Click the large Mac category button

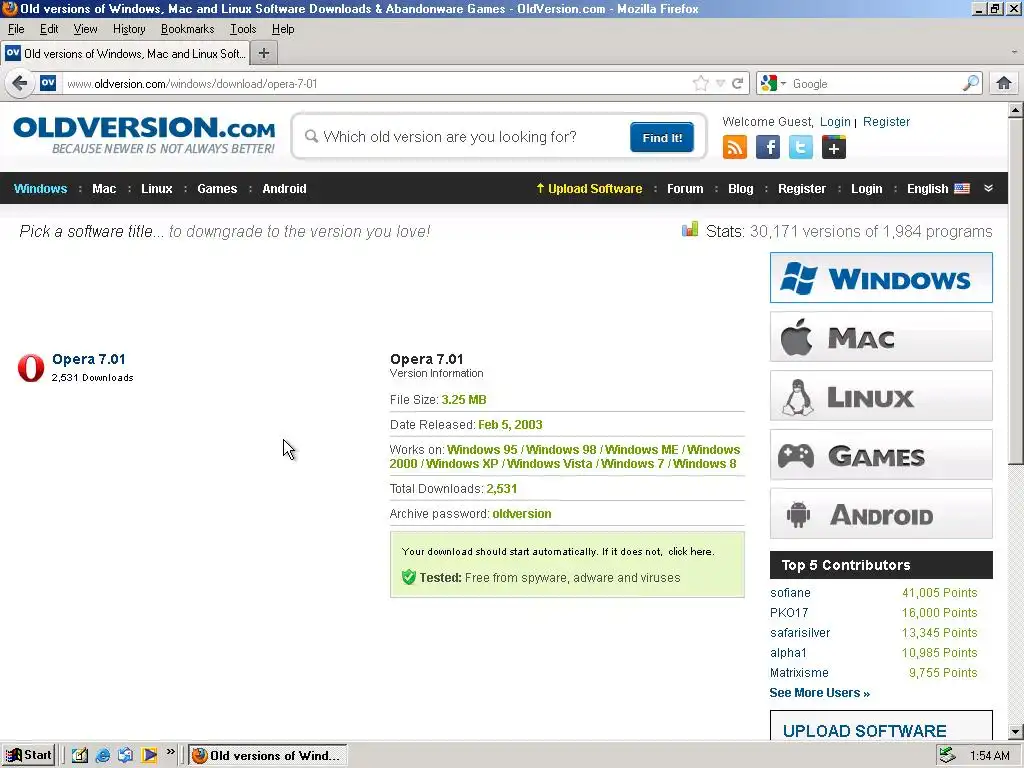(x=881, y=337)
